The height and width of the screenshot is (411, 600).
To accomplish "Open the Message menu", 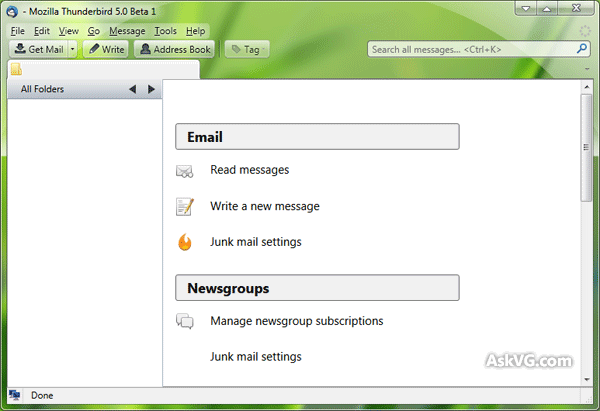I will click(127, 31).
